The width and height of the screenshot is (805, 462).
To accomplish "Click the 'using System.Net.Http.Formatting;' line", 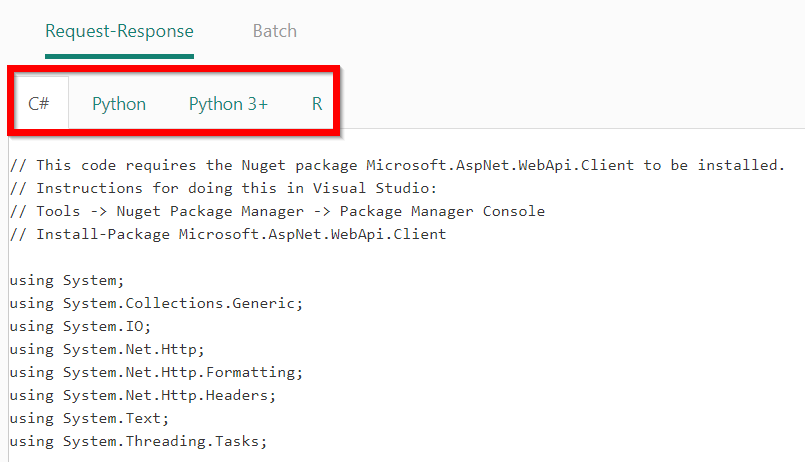I will click(156, 372).
